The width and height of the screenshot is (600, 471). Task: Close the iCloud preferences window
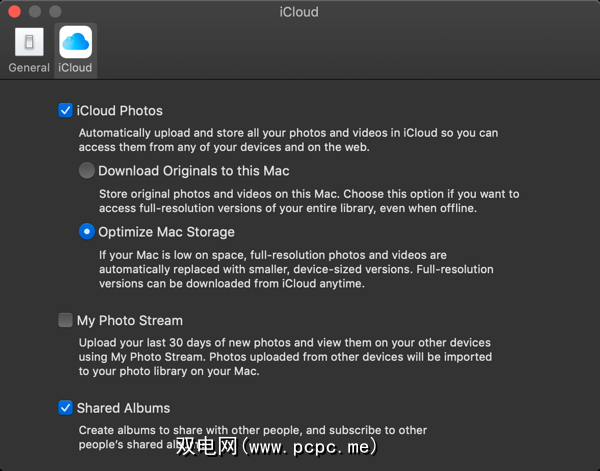tap(15, 12)
